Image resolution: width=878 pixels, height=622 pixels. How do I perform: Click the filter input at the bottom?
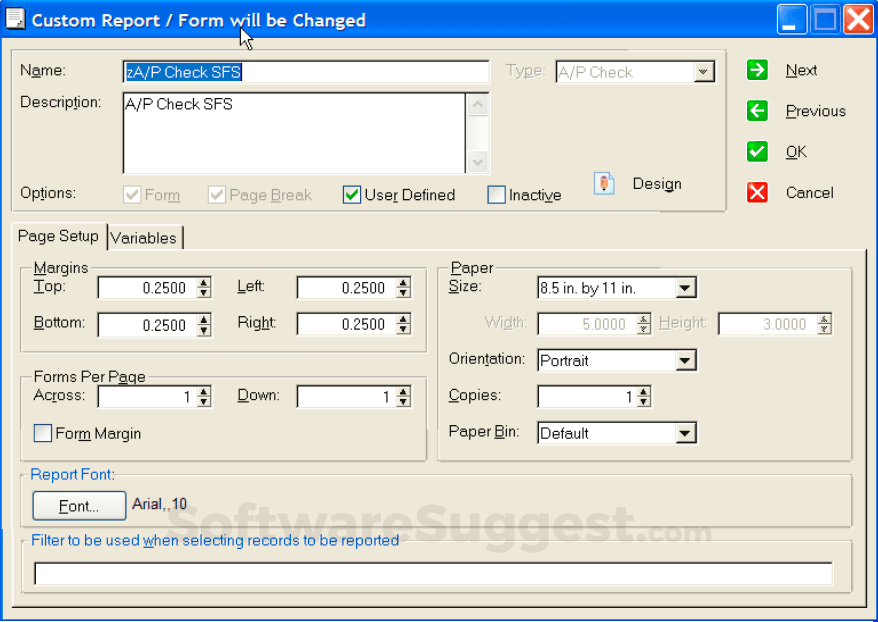(430, 572)
